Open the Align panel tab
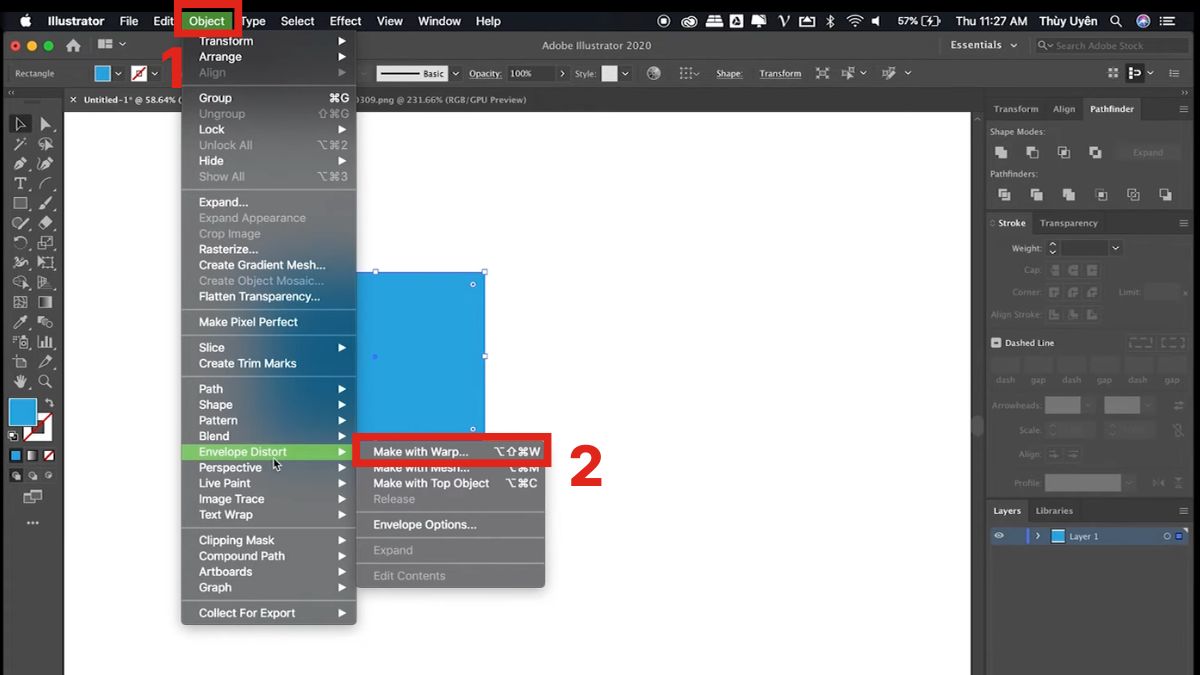The width and height of the screenshot is (1200, 675). (x=1064, y=109)
